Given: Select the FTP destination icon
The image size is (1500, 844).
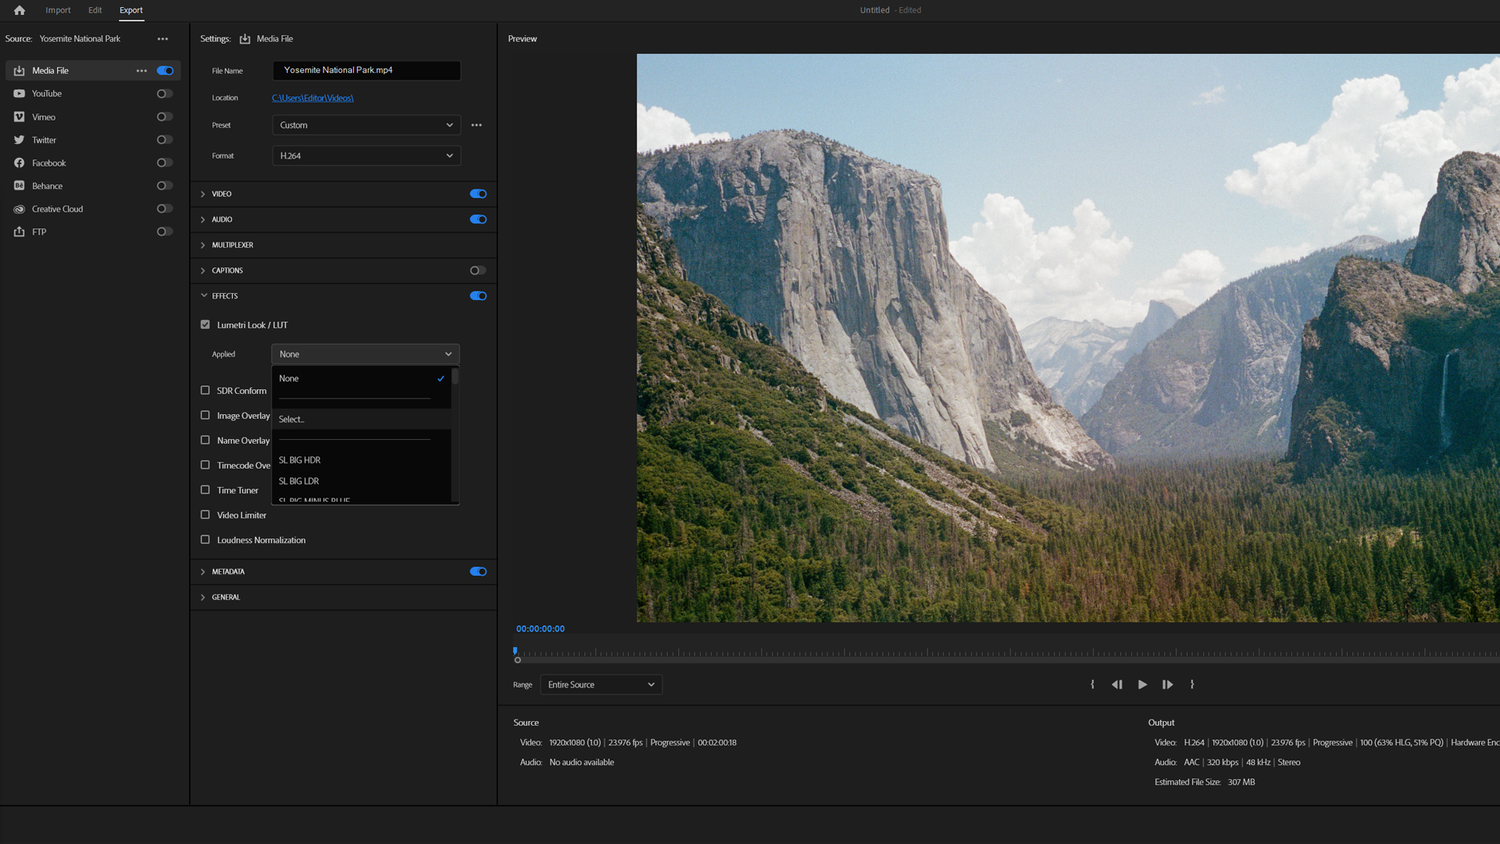Looking at the screenshot, I should coord(18,231).
